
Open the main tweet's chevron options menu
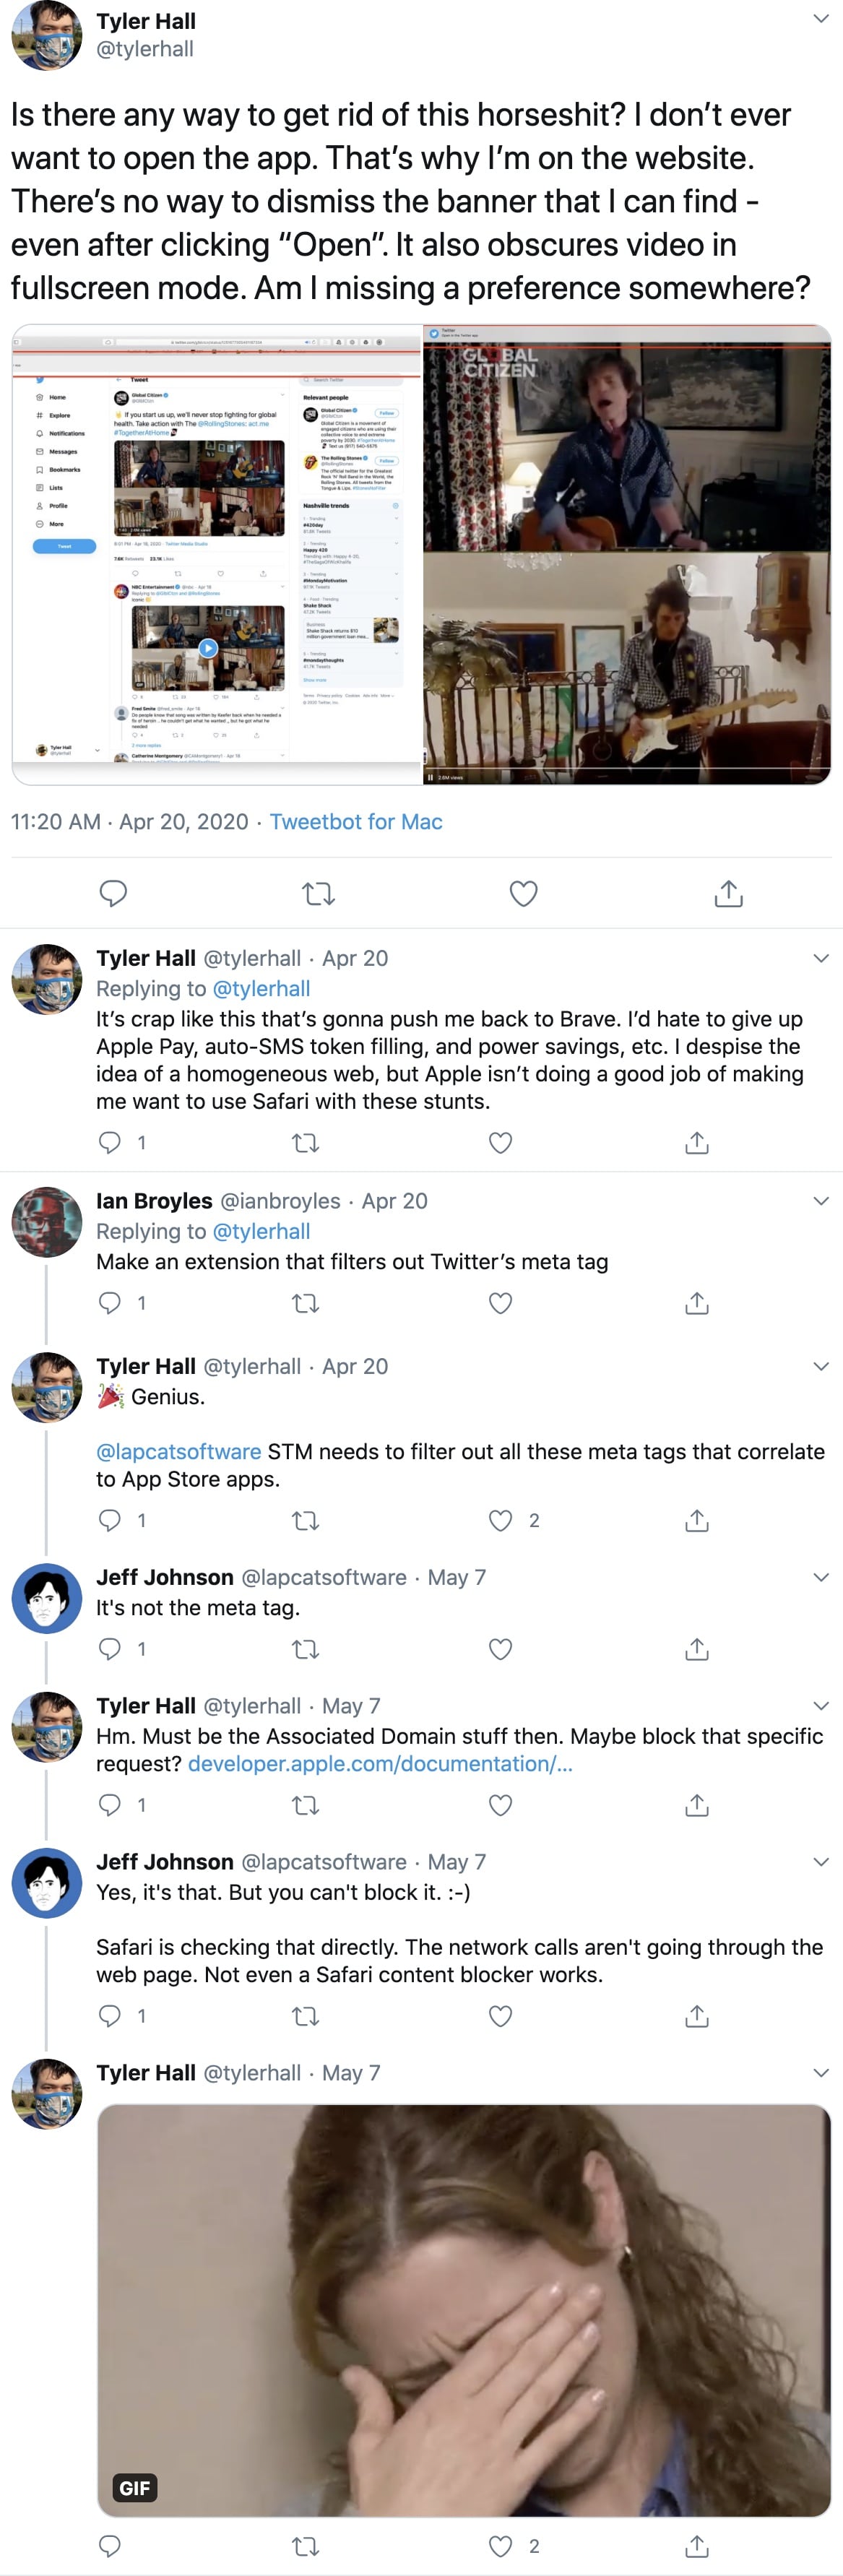pyautogui.click(x=821, y=19)
